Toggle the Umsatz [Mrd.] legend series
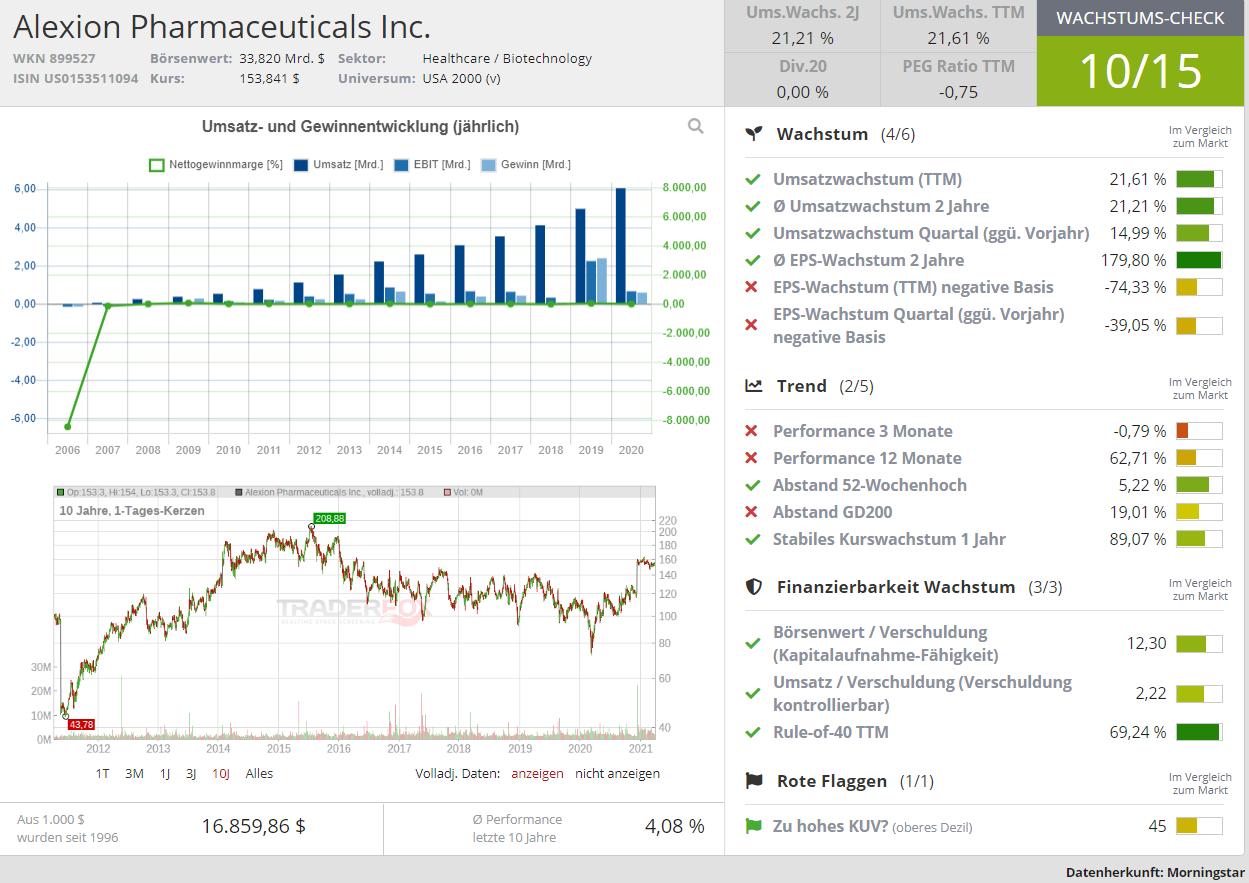Image resolution: width=1249 pixels, height=883 pixels. pyautogui.click(x=338, y=164)
